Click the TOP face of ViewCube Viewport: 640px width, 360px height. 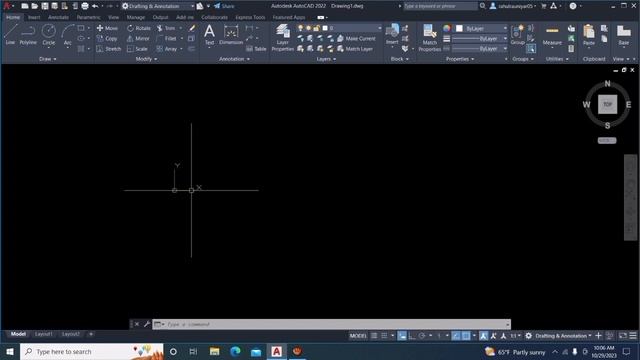[x=607, y=104]
